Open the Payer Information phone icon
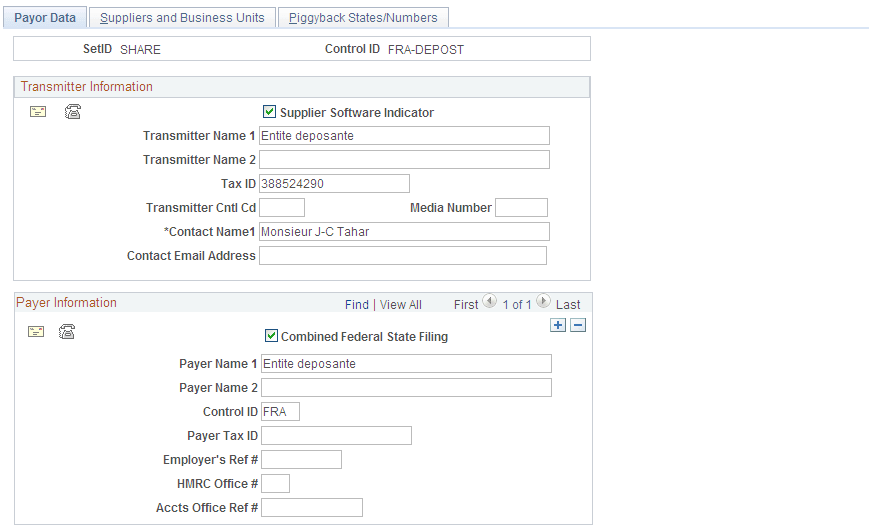 click(x=67, y=331)
